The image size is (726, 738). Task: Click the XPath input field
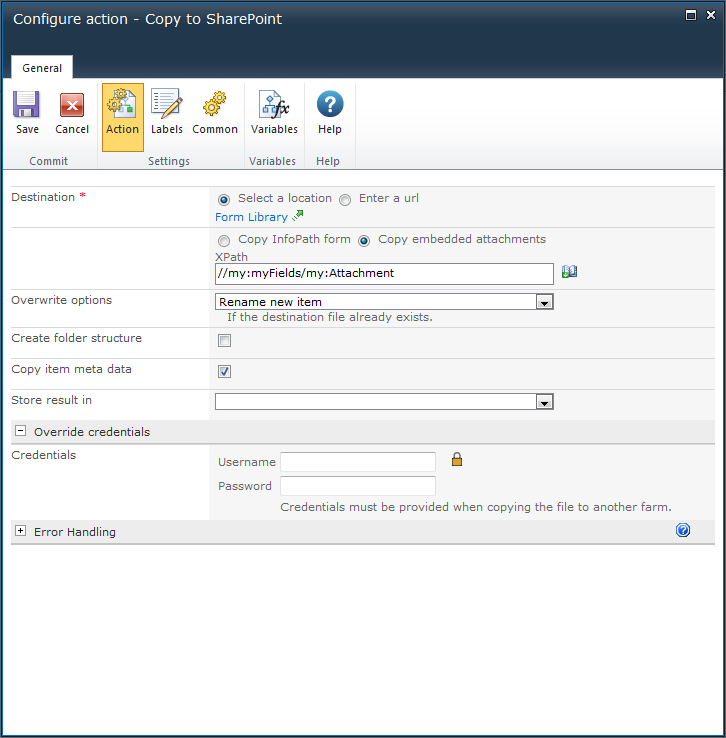pyautogui.click(x=384, y=273)
